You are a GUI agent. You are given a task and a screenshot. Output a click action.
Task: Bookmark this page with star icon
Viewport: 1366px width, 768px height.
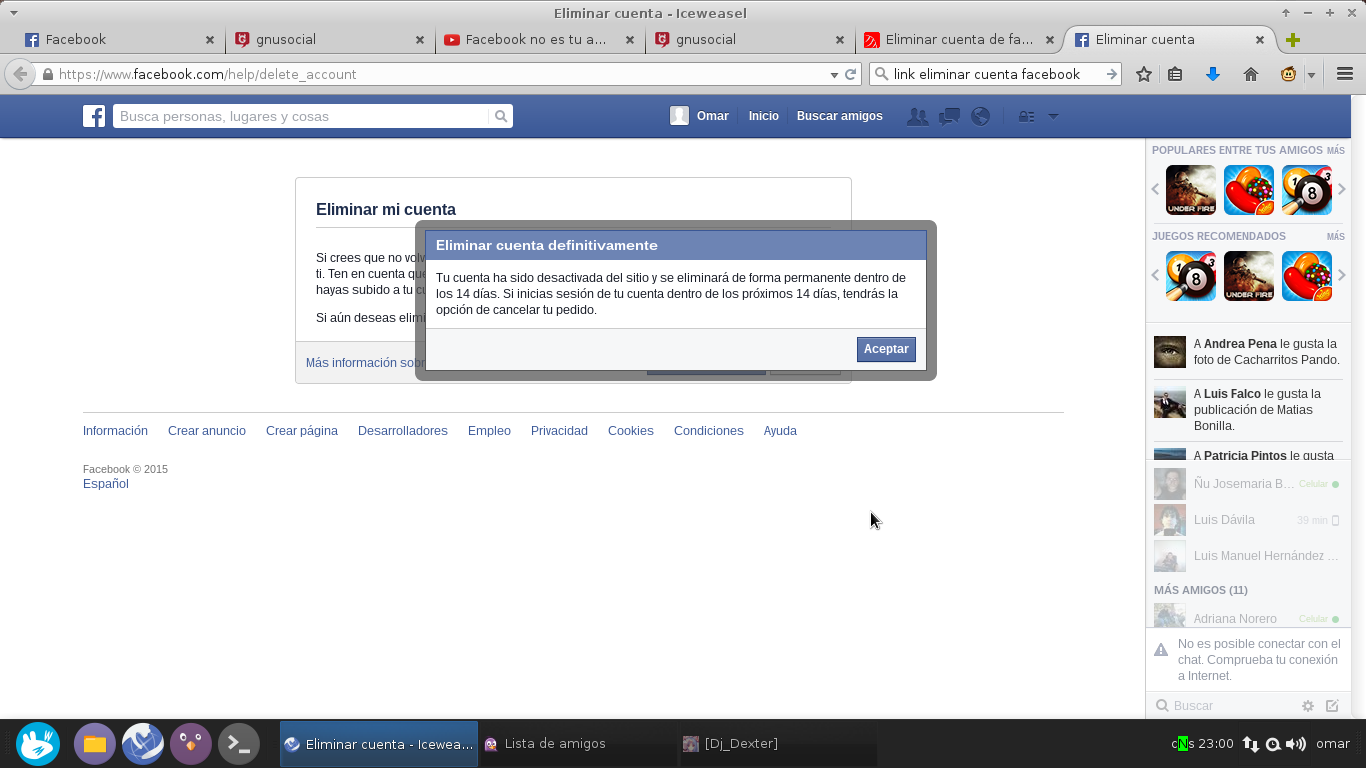click(x=1144, y=74)
